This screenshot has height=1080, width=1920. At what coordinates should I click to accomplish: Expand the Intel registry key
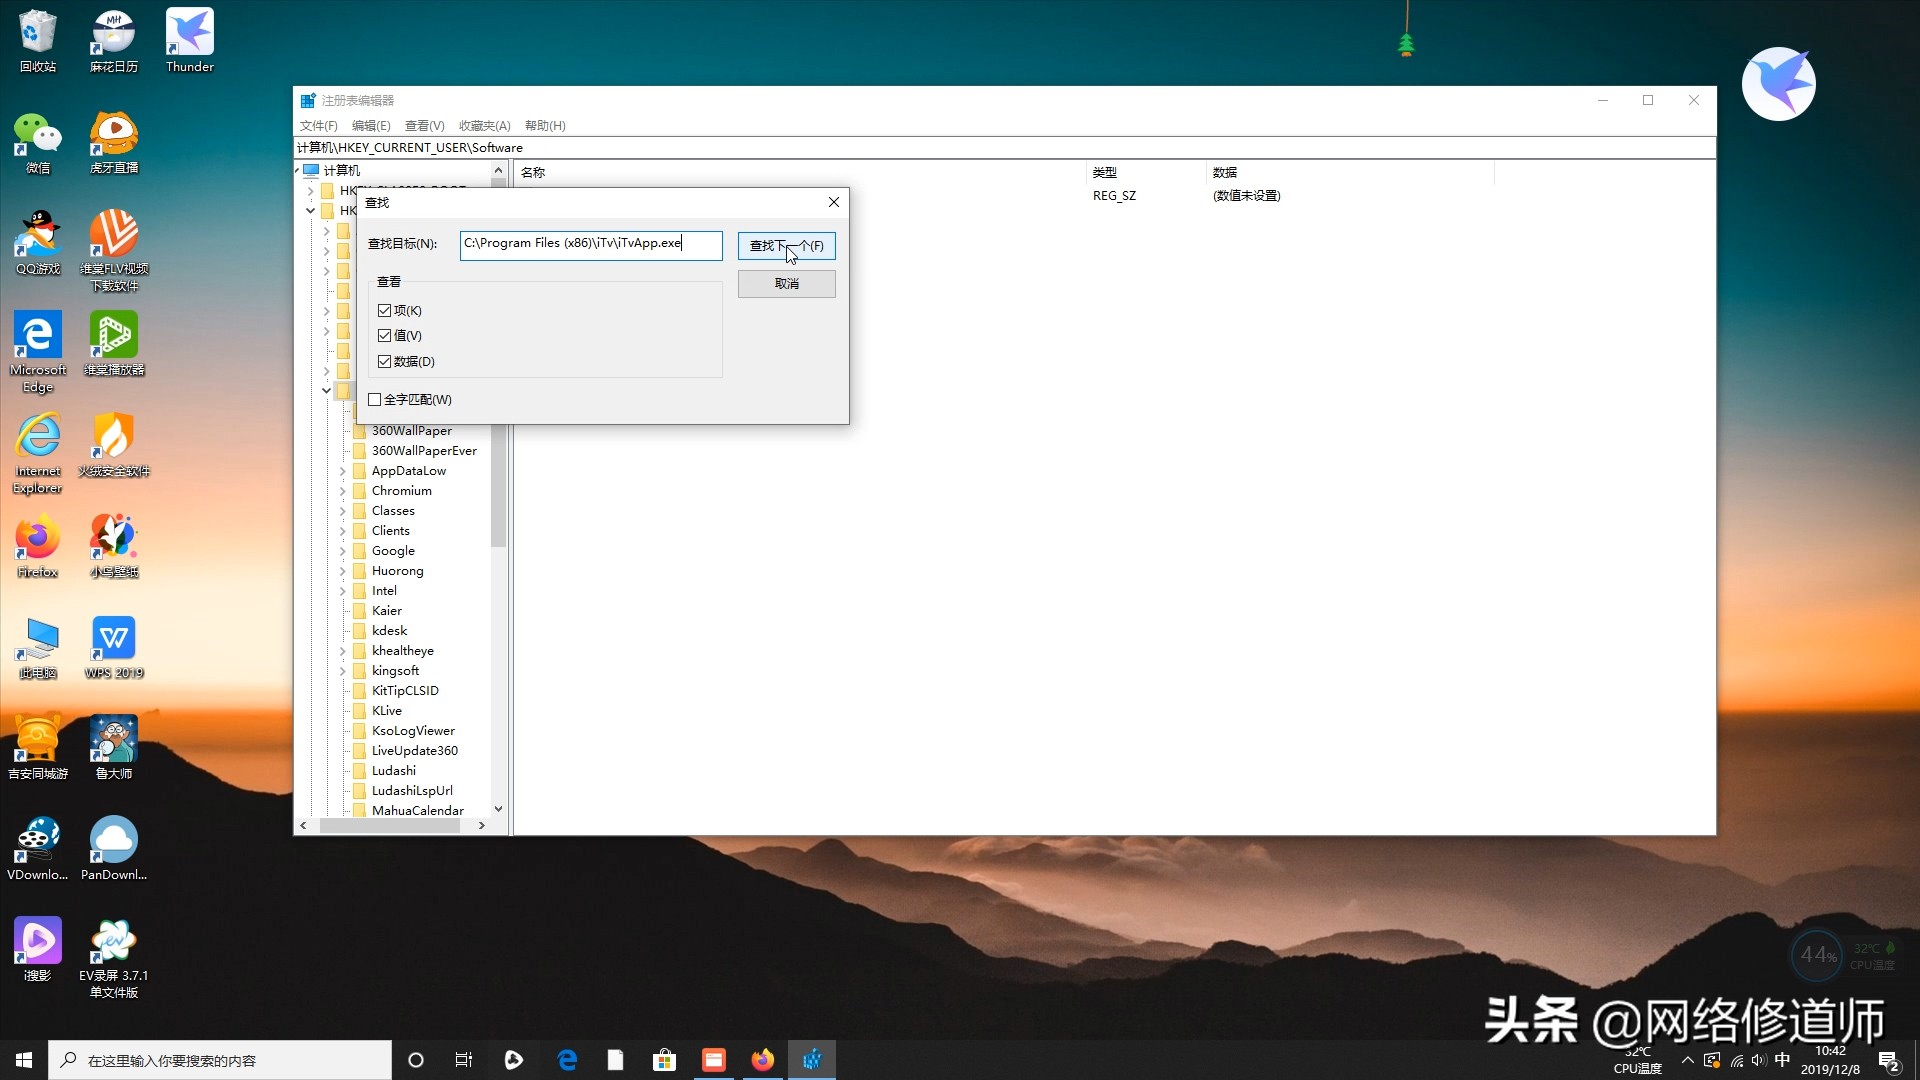click(345, 590)
